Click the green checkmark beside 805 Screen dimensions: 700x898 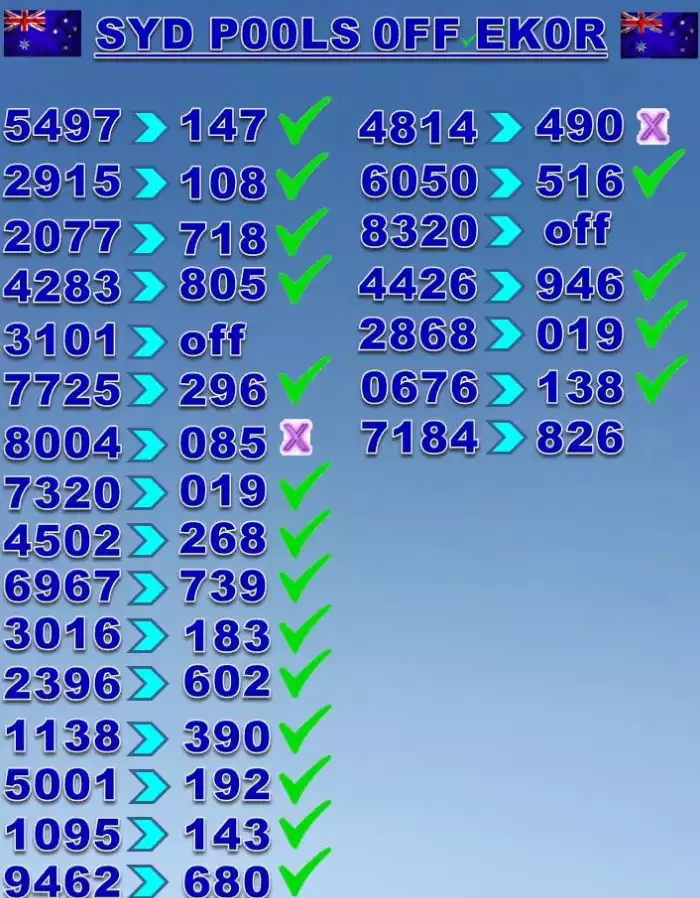(x=305, y=279)
